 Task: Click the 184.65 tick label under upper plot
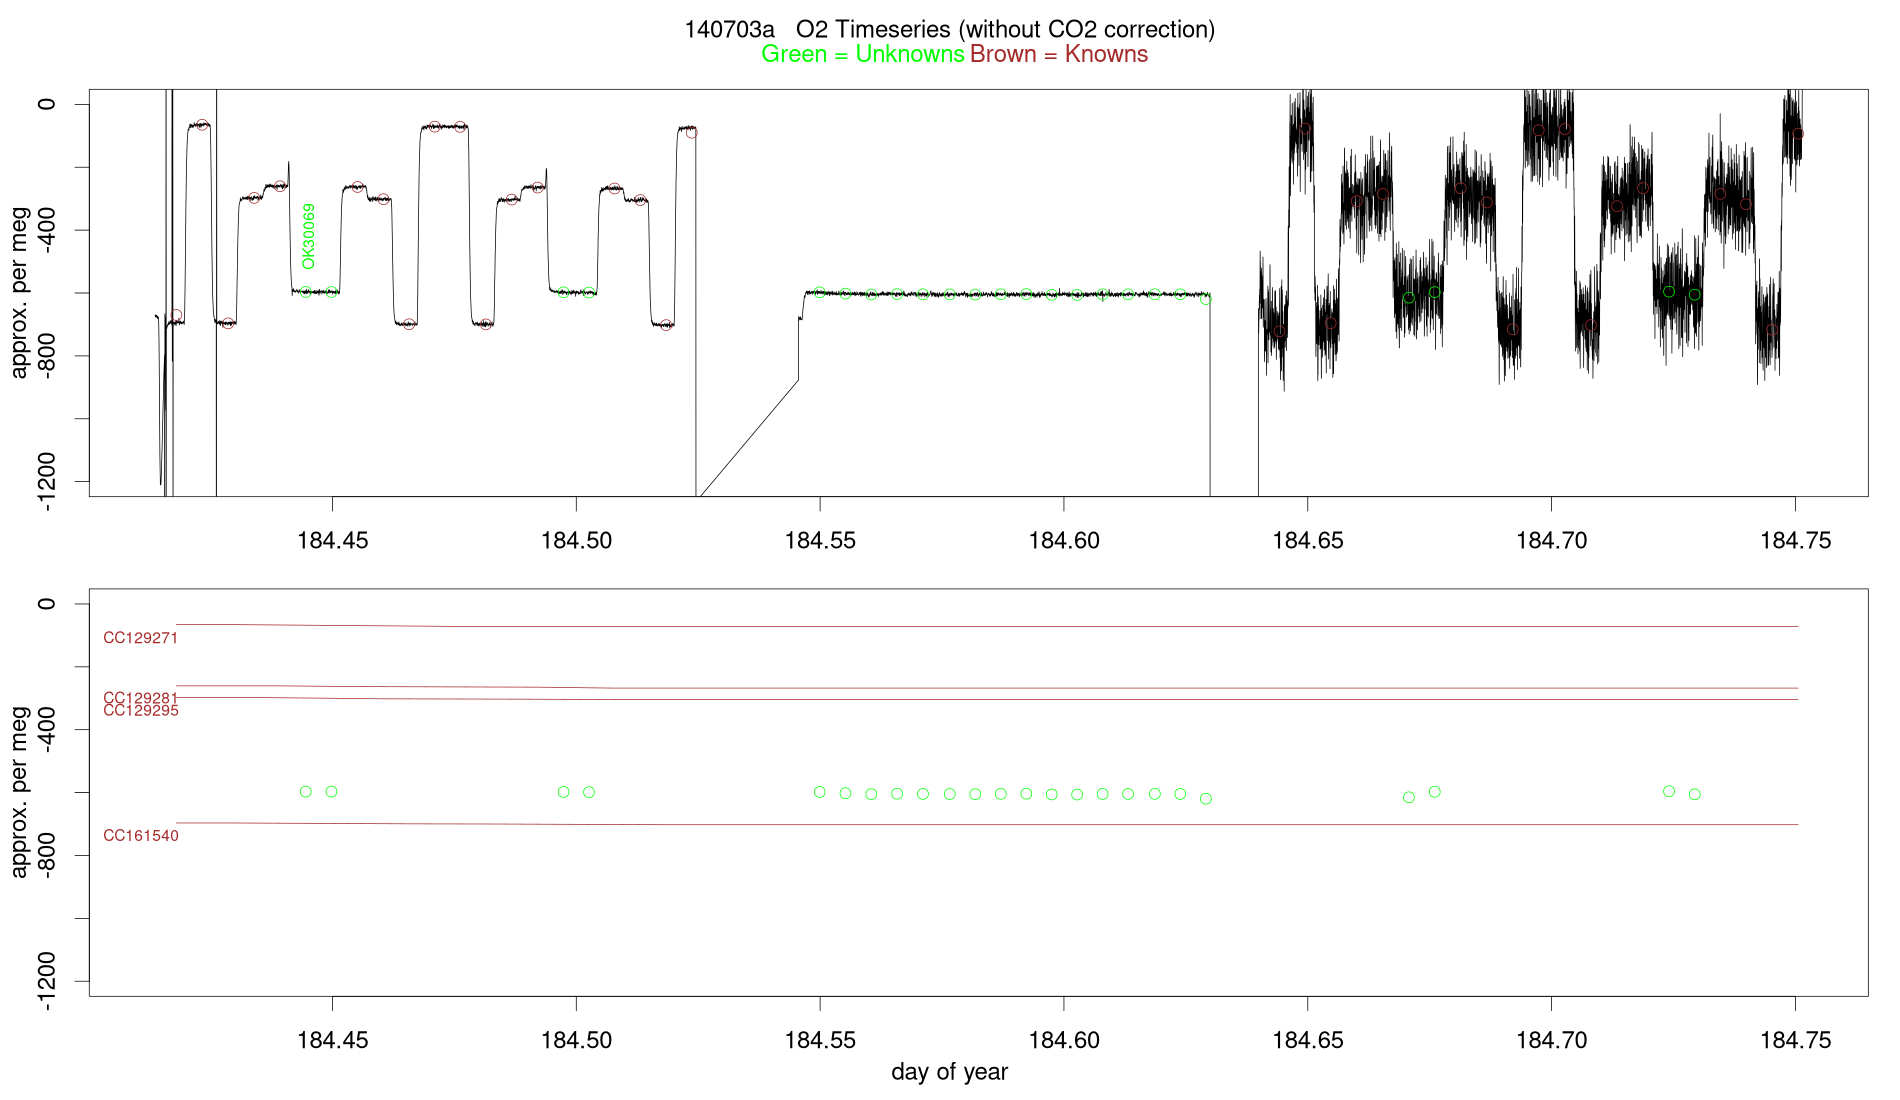tap(1308, 541)
